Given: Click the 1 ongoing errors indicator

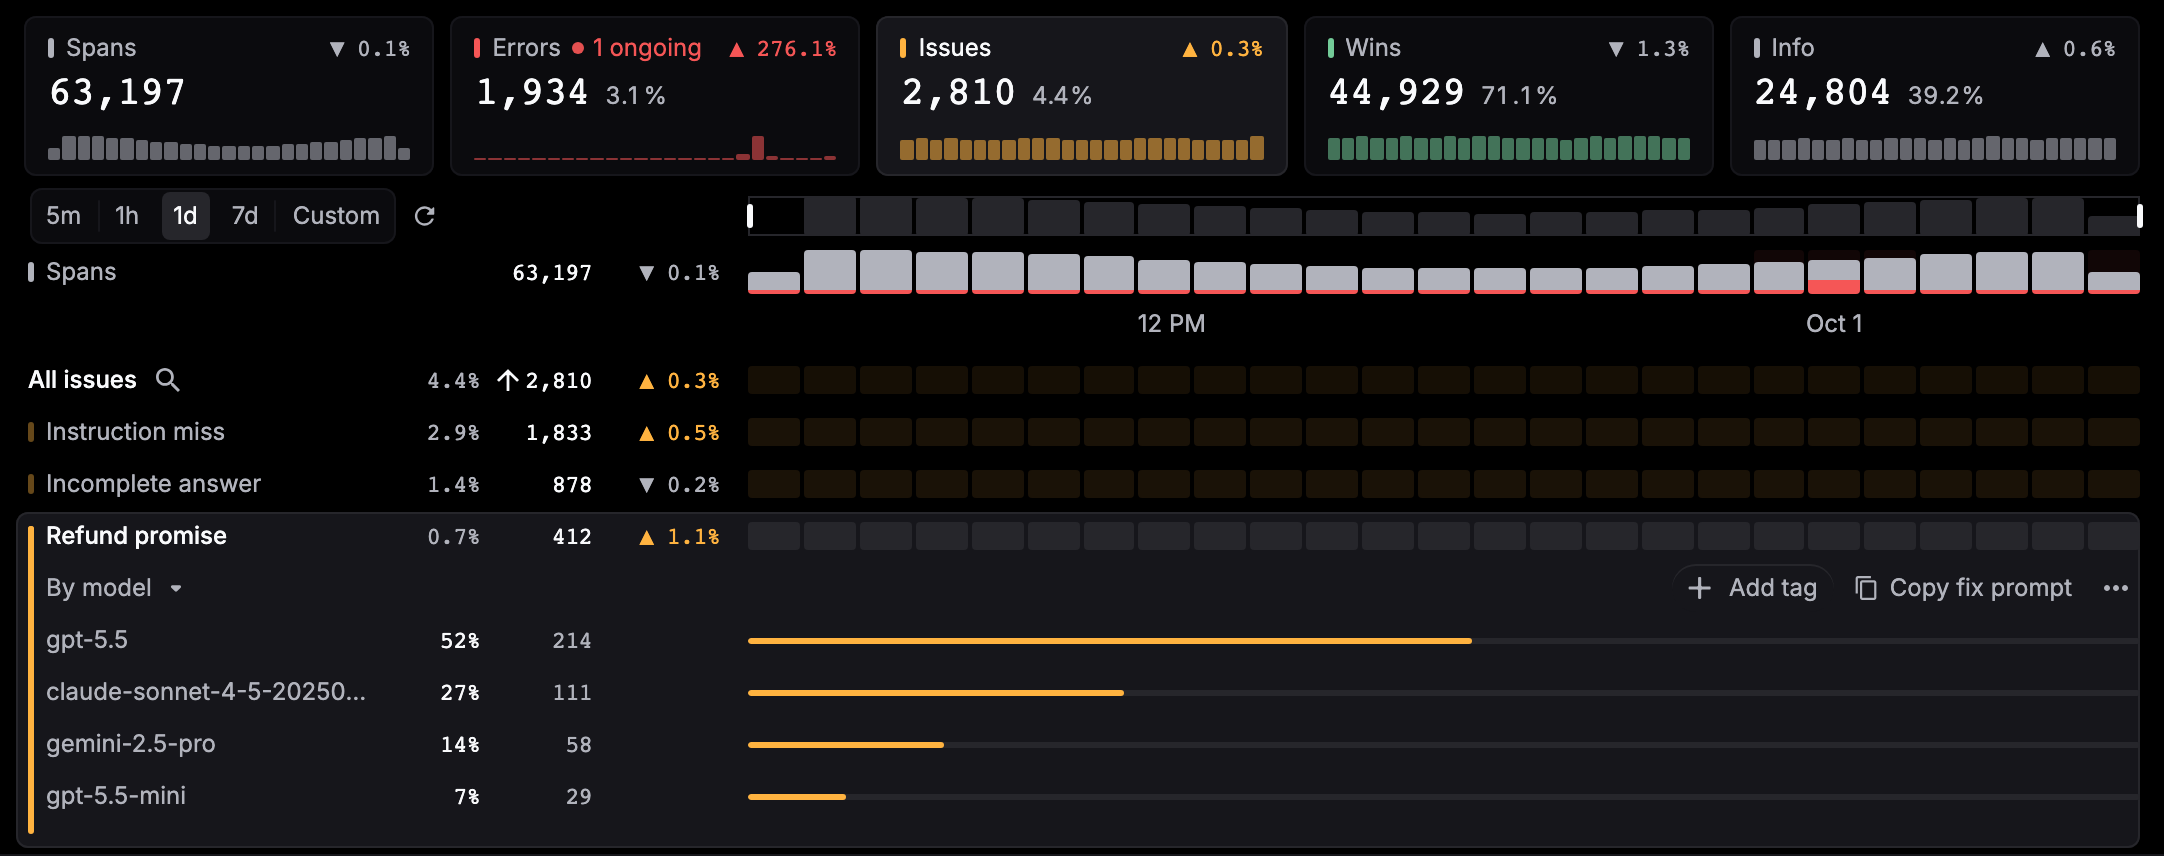Looking at the screenshot, I should [637, 48].
